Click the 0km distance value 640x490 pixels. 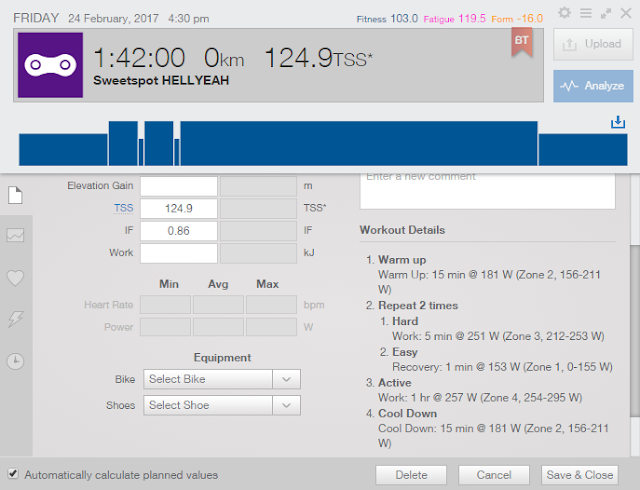coord(224,58)
